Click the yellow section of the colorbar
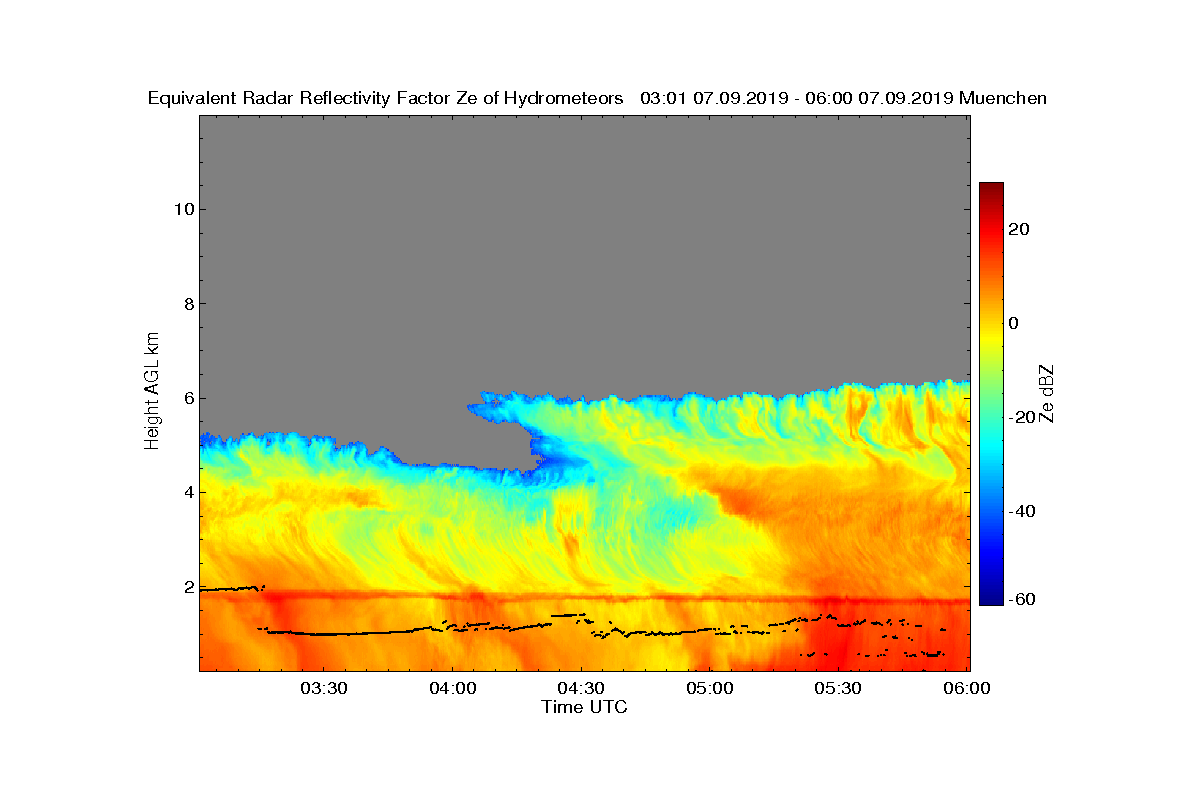 (991, 340)
